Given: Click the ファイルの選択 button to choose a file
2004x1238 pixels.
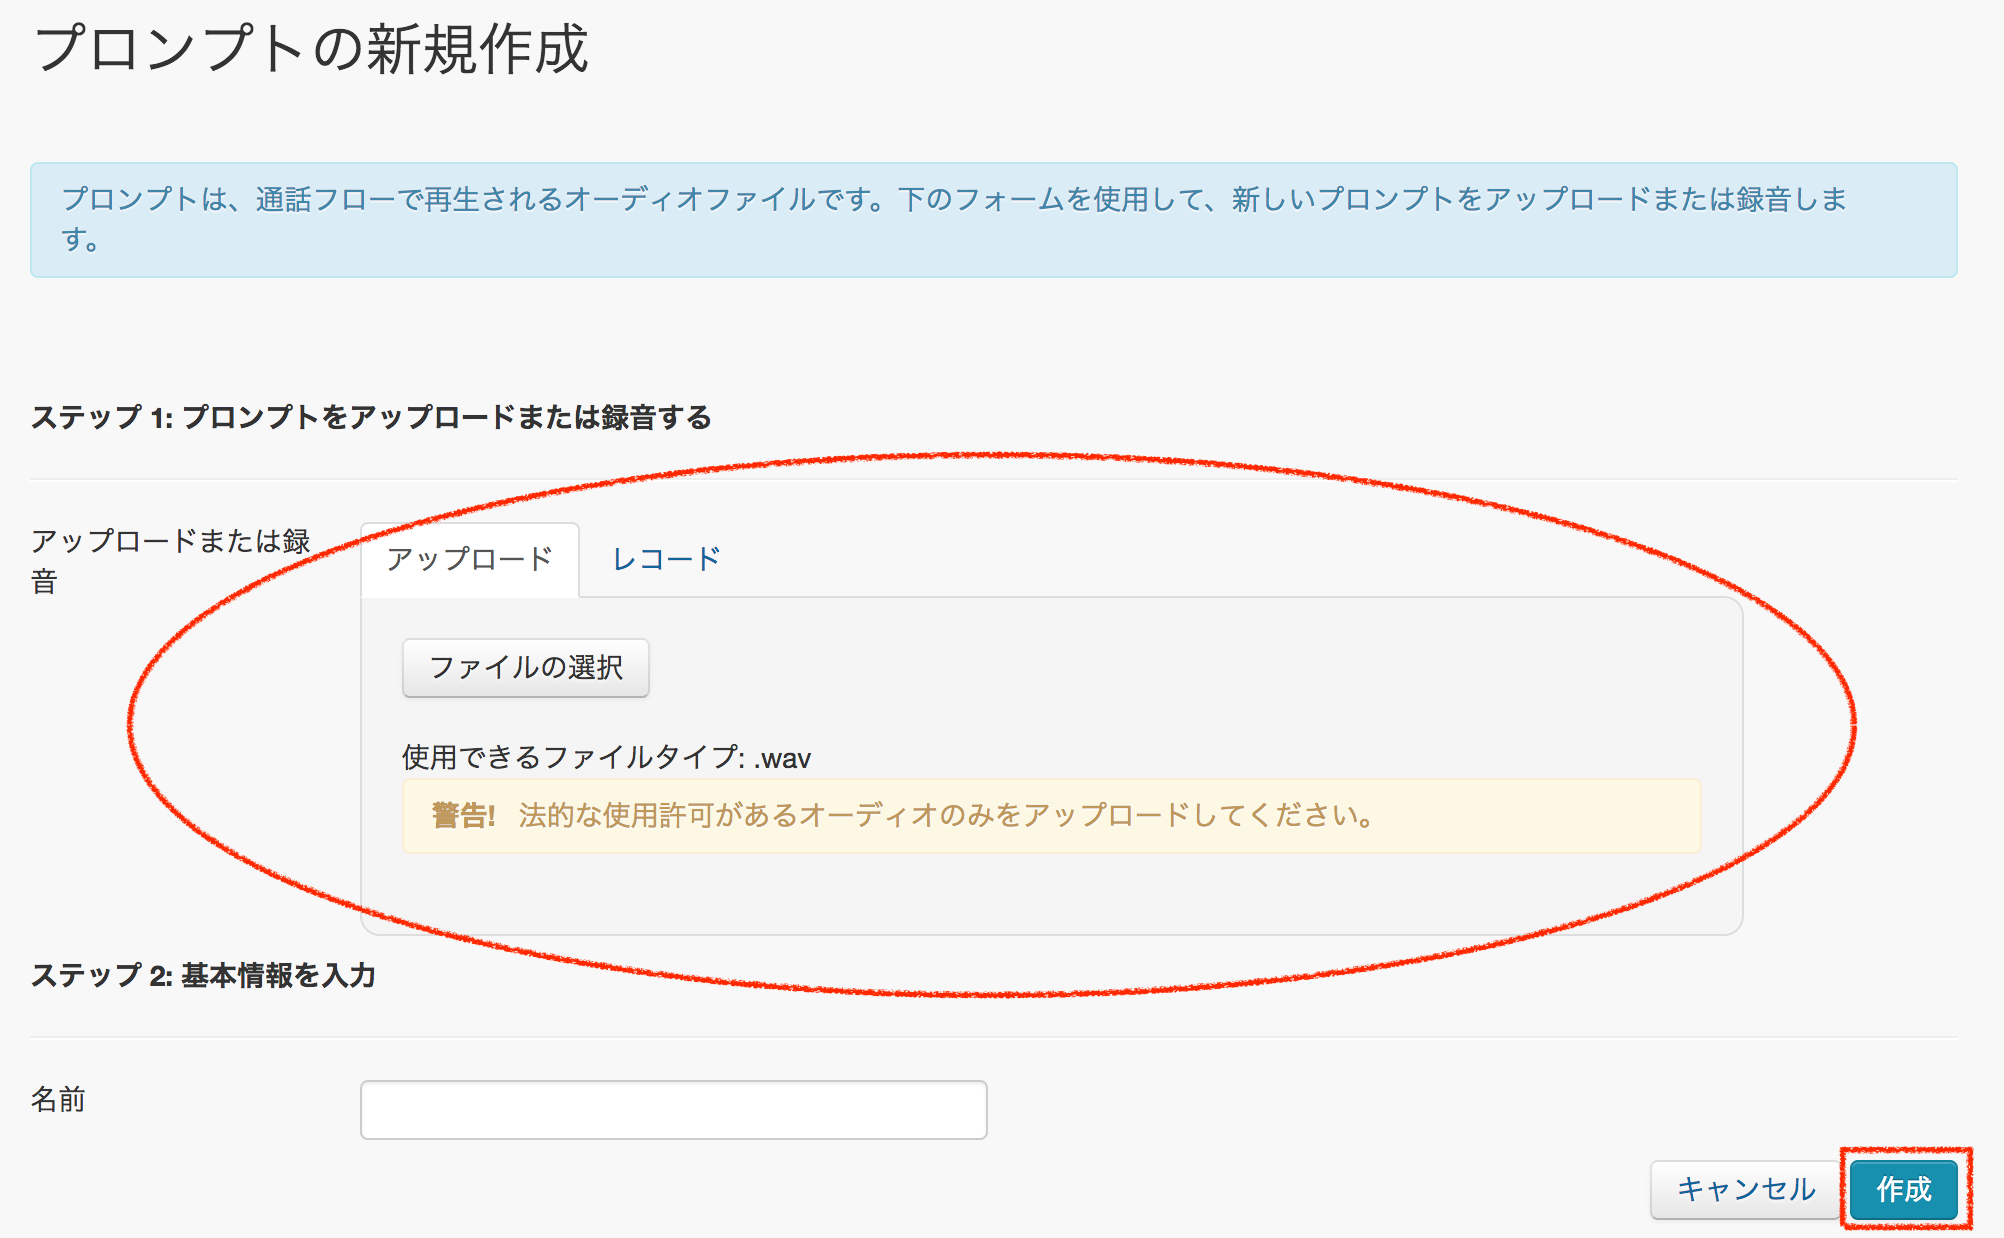Looking at the screenshot, I should [x=524, y=668].
